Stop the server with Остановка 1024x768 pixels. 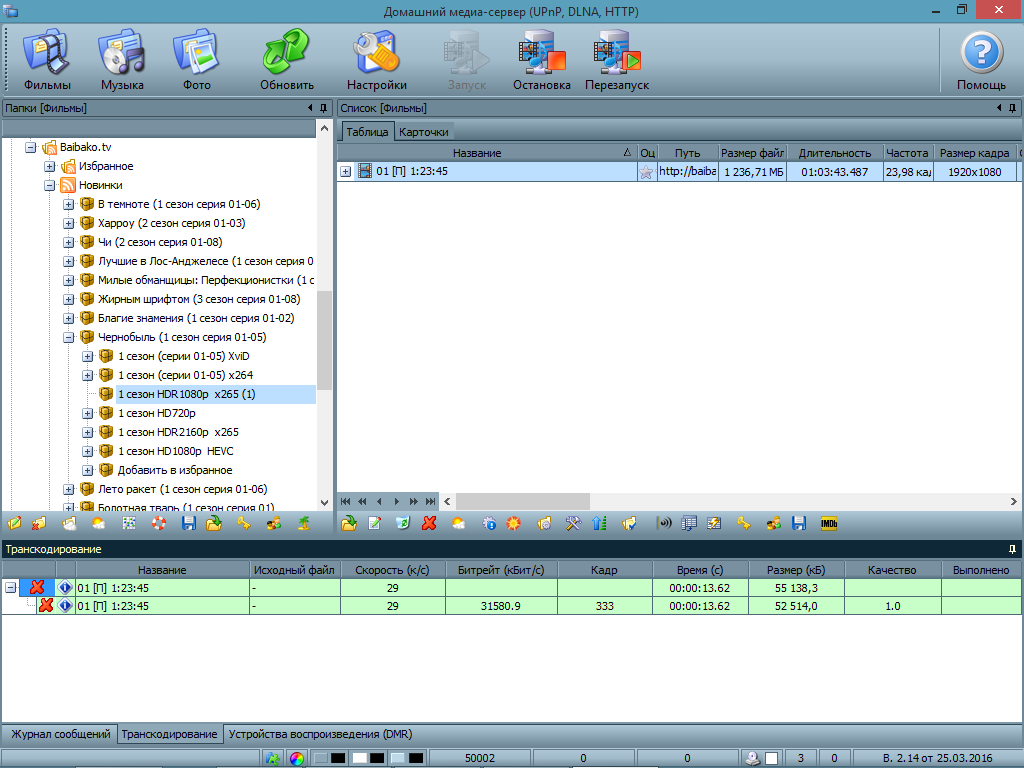pos(542,60)
